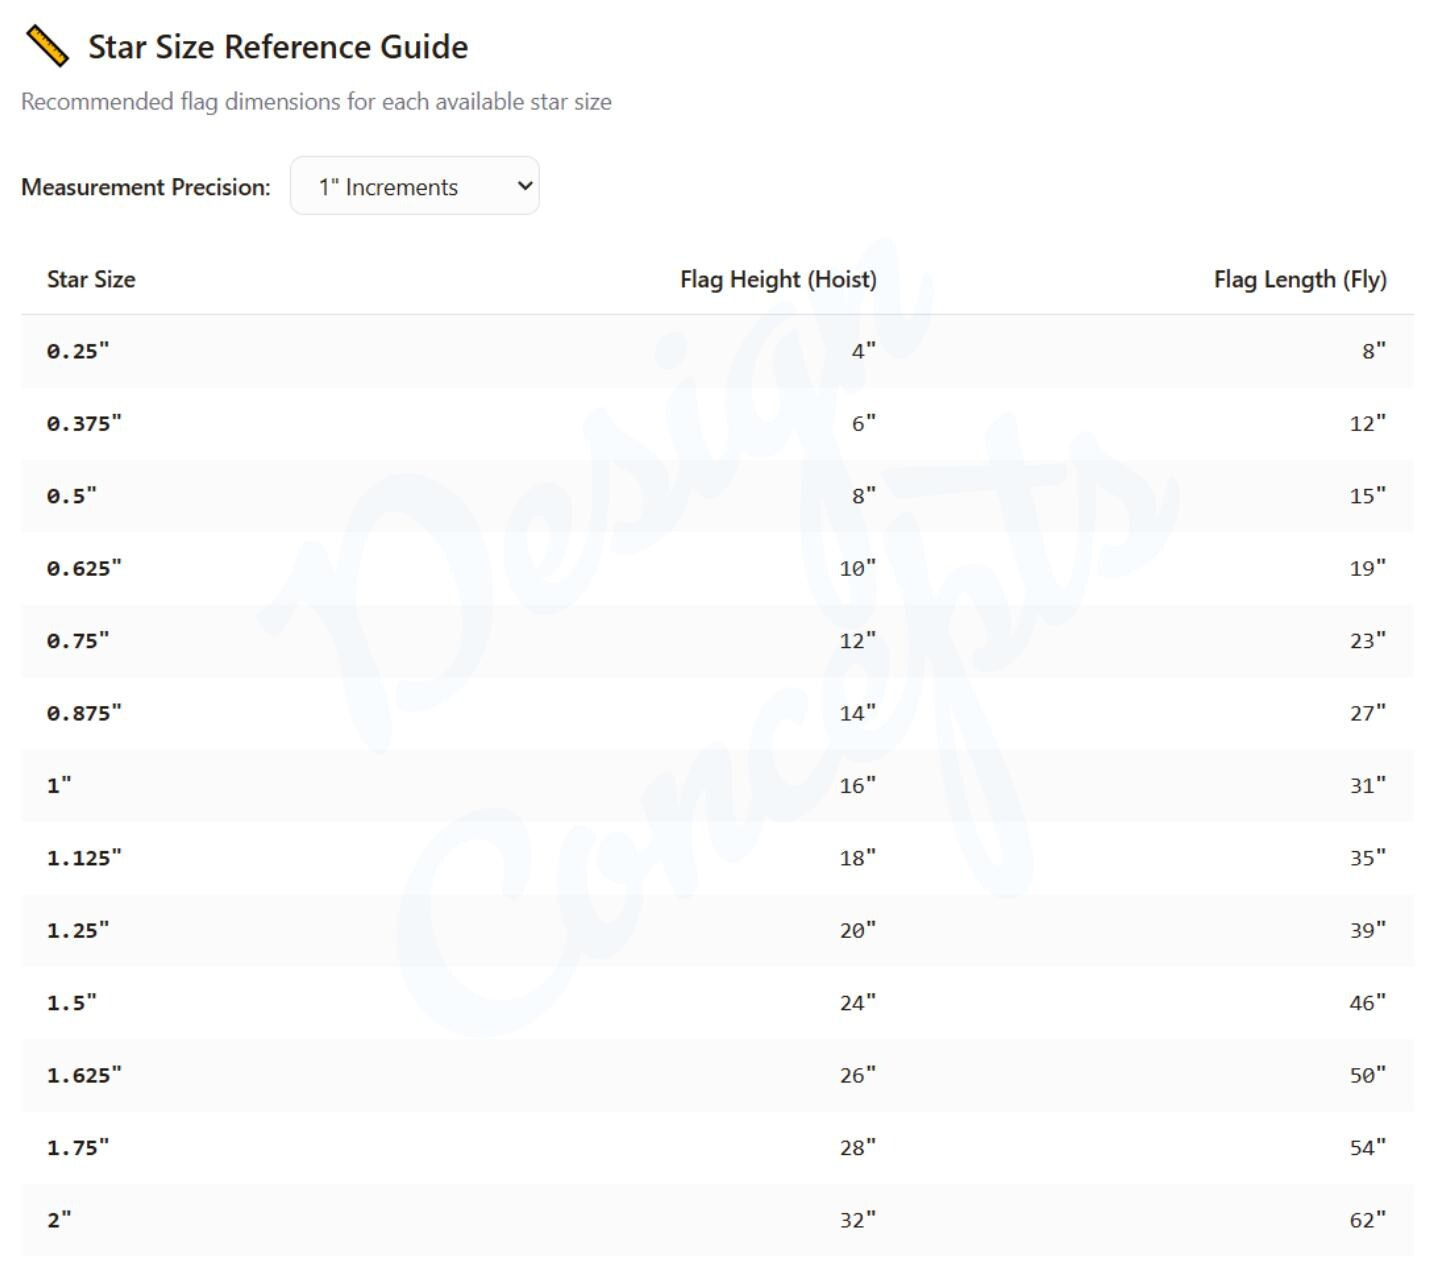Select the 1.125" star size cell
The image size is (1433, 1267).
(x=84, y=858)
